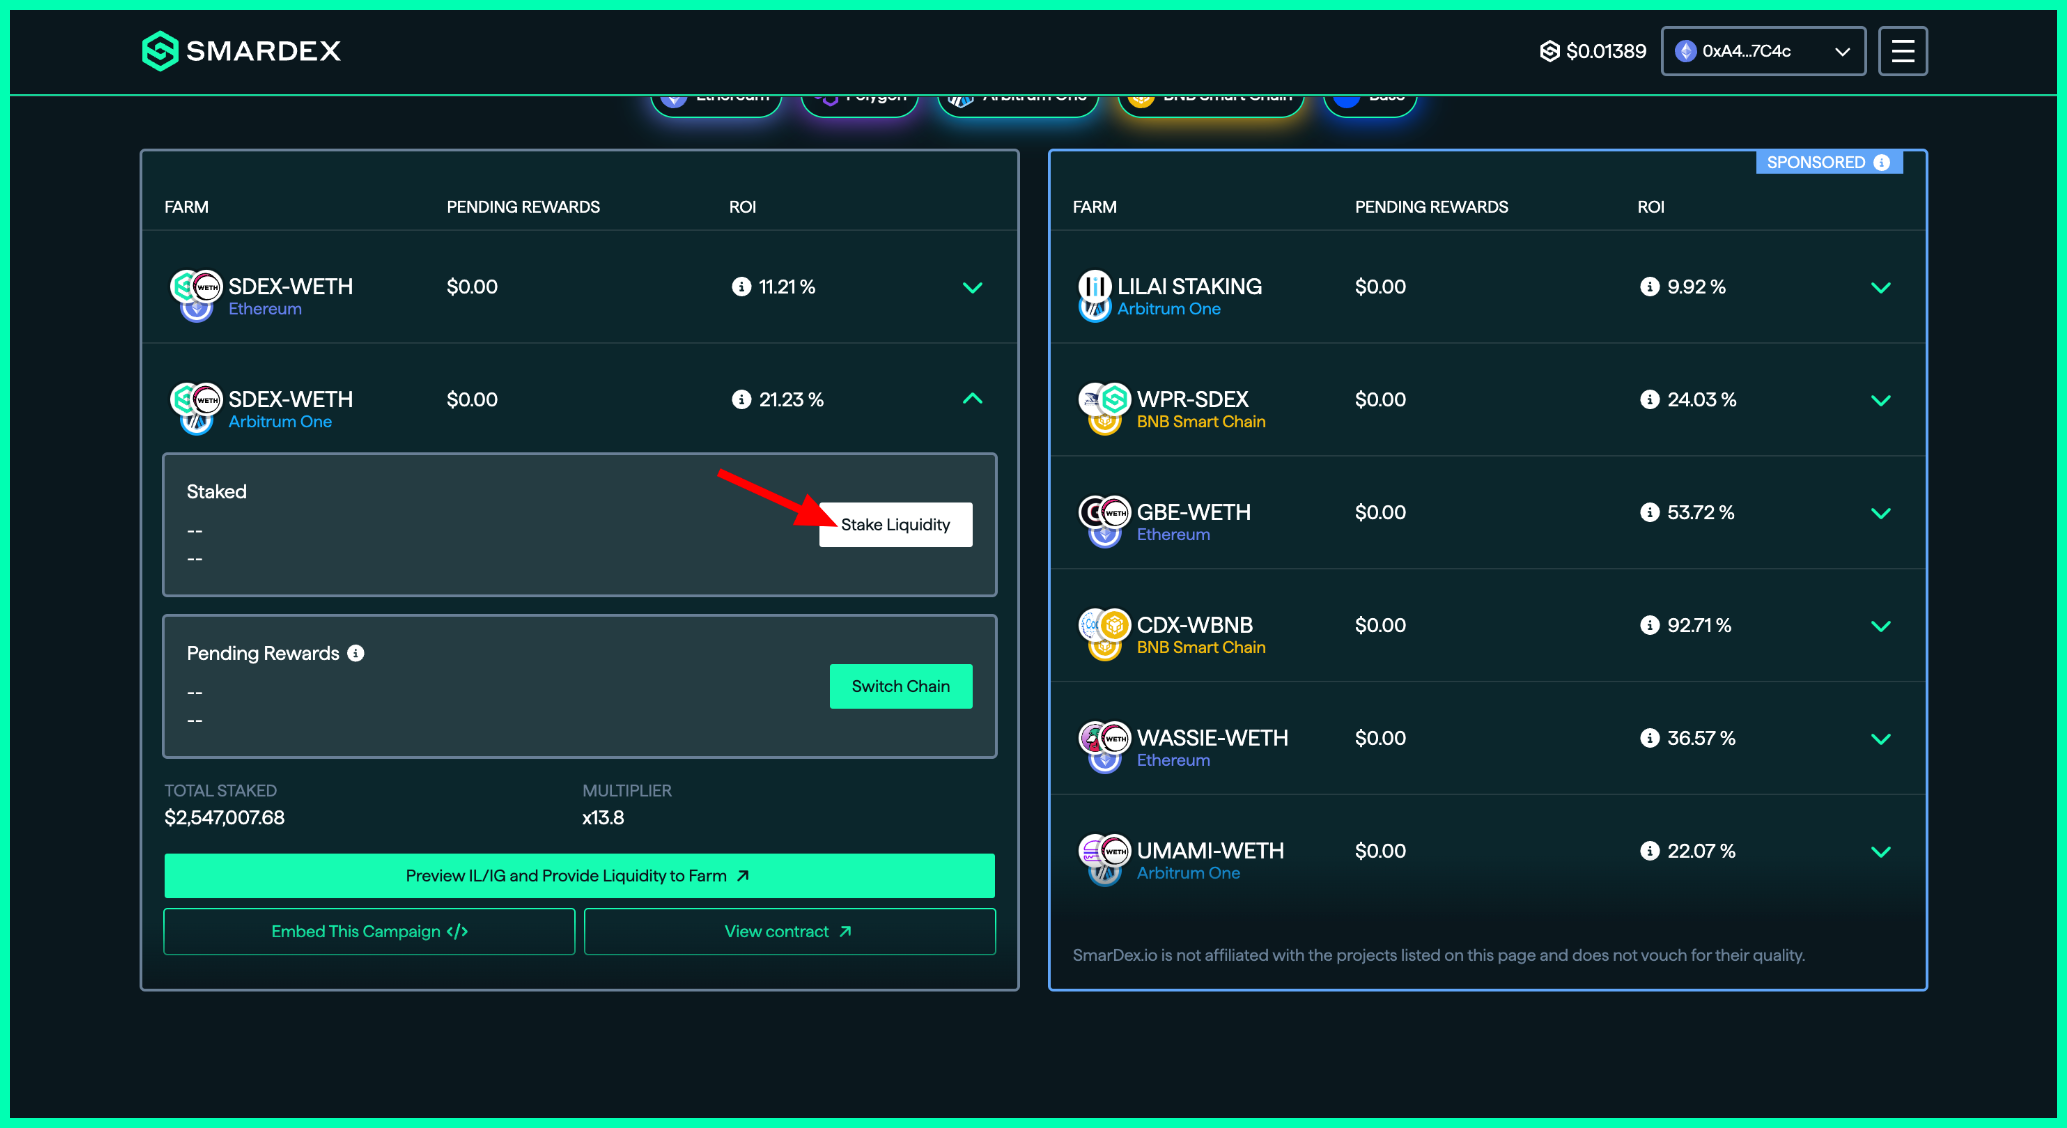The image size is (2067, 1128).
Task: Expand WASSIE-WETH farm details
Action: (x=1880, y=739)
